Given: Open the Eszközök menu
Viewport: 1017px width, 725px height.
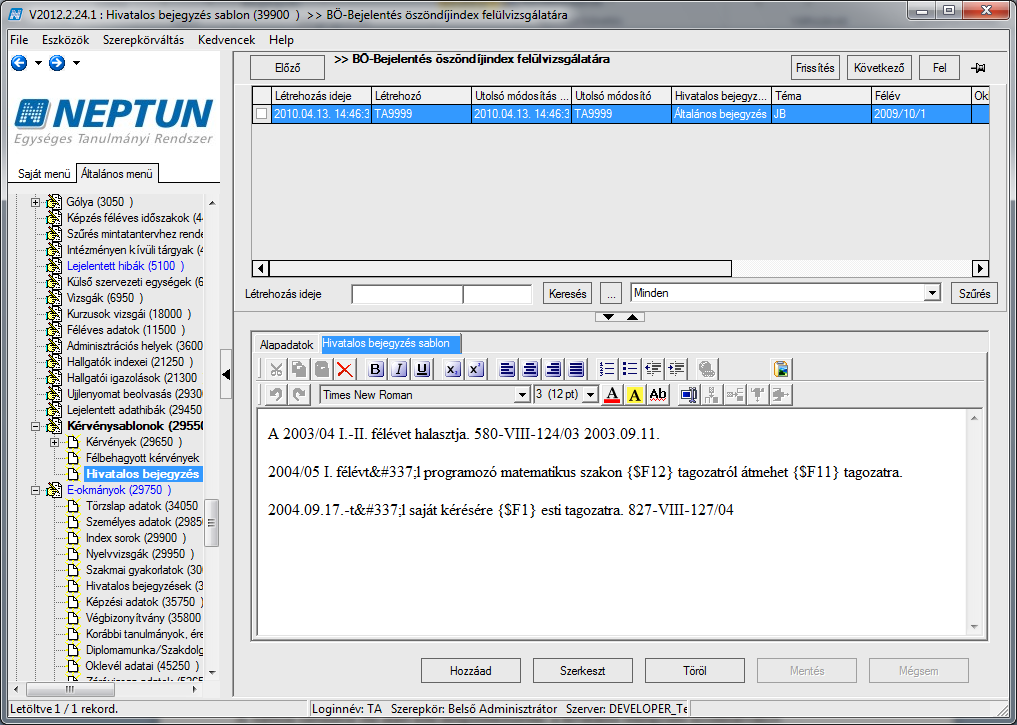Looking at the screenshot, I should point(66,40).
